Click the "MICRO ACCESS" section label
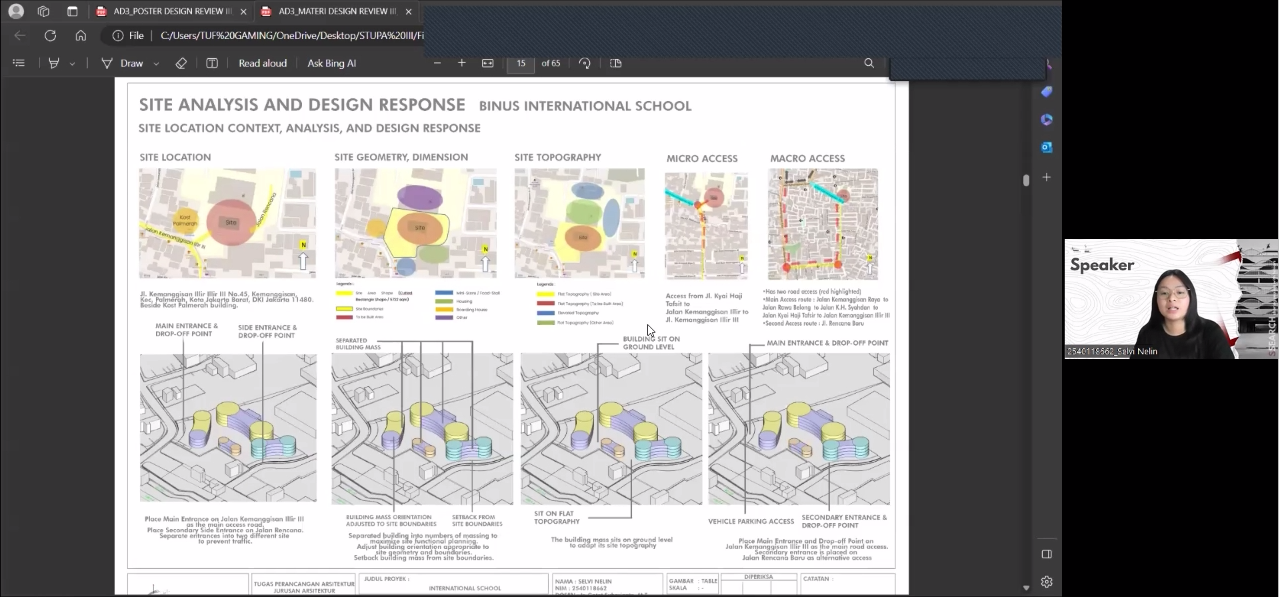Viewport: 1279px width, 597px height. [x=702, y=158]
